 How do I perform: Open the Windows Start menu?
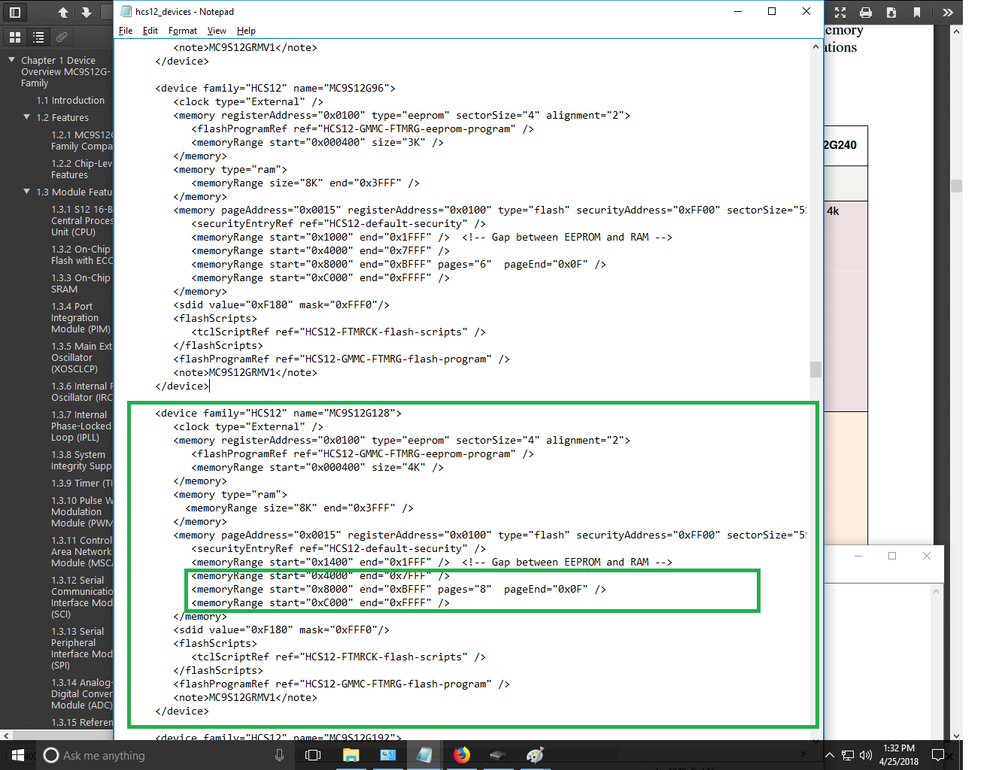point(17,755)
